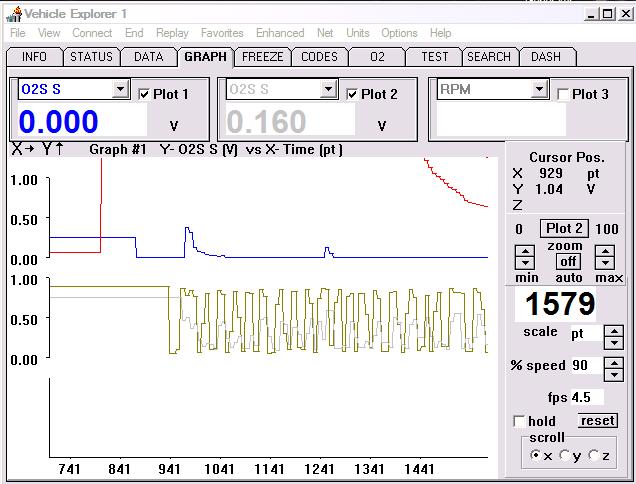Image resolution: width=636 pixels, height=484 pixels.
Task: Open the Plot 1 O2S S dropdown
Action: coord(120,90)
